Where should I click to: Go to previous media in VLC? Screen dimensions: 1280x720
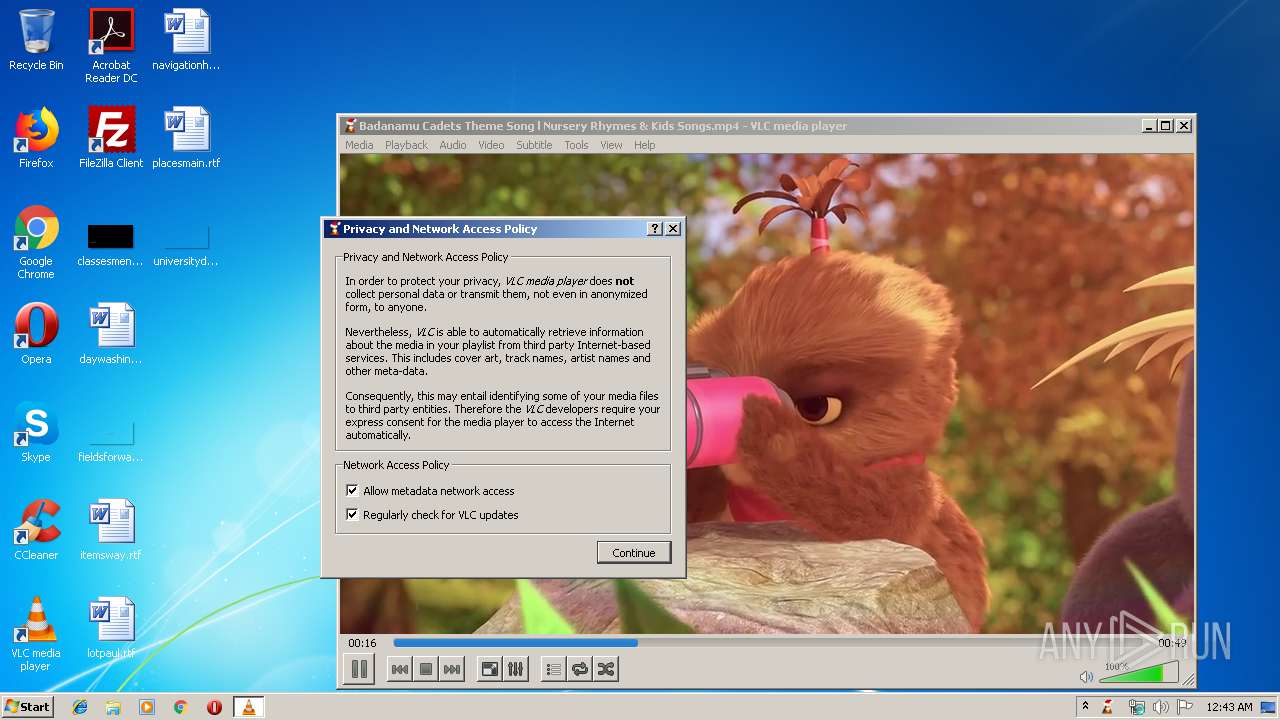(400, 669)
